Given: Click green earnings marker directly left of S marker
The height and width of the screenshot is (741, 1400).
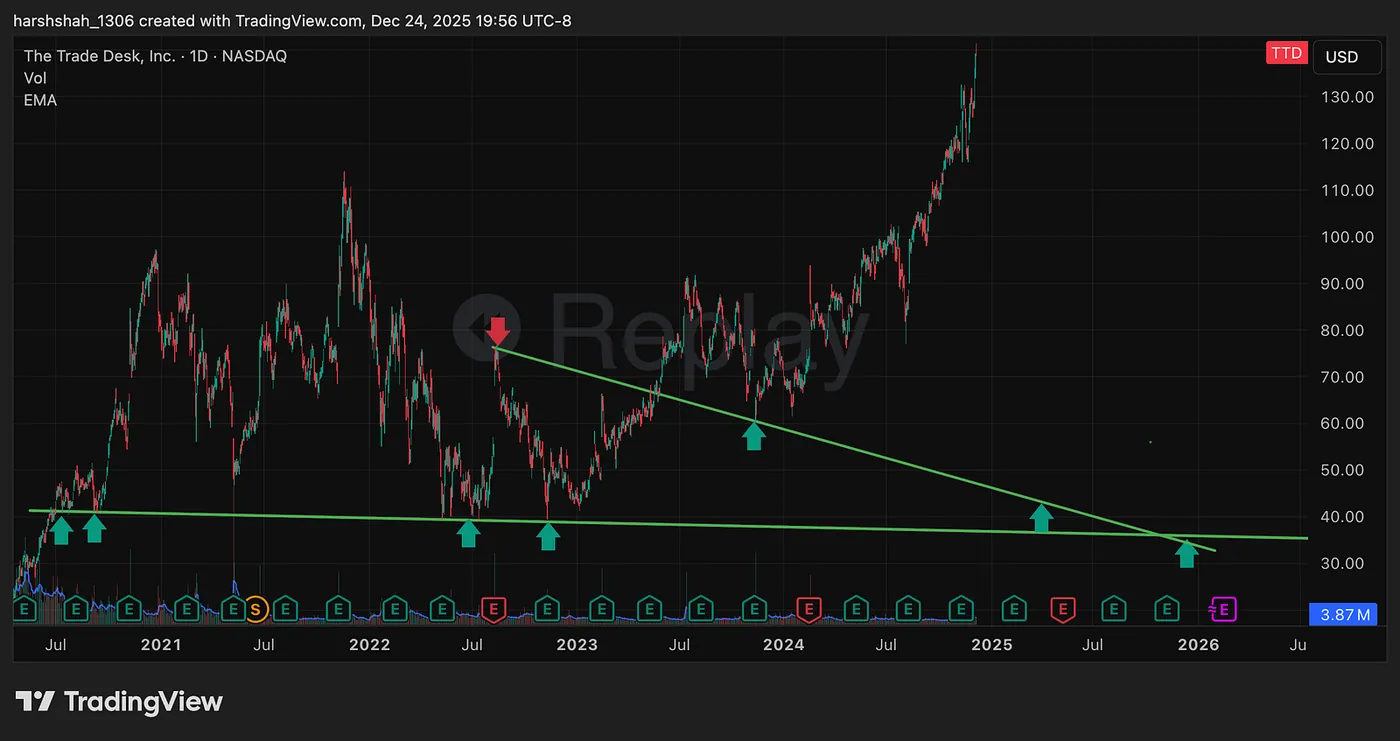Looking at the screenshot, I should 234,608.
